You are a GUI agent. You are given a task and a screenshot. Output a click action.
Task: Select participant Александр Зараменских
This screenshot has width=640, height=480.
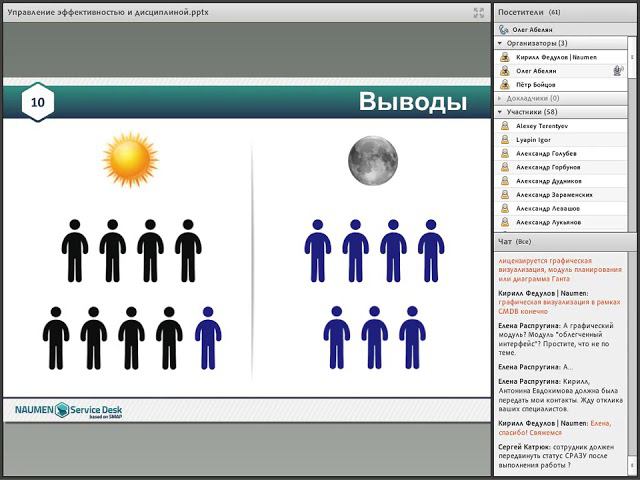(x=561, y=195)
